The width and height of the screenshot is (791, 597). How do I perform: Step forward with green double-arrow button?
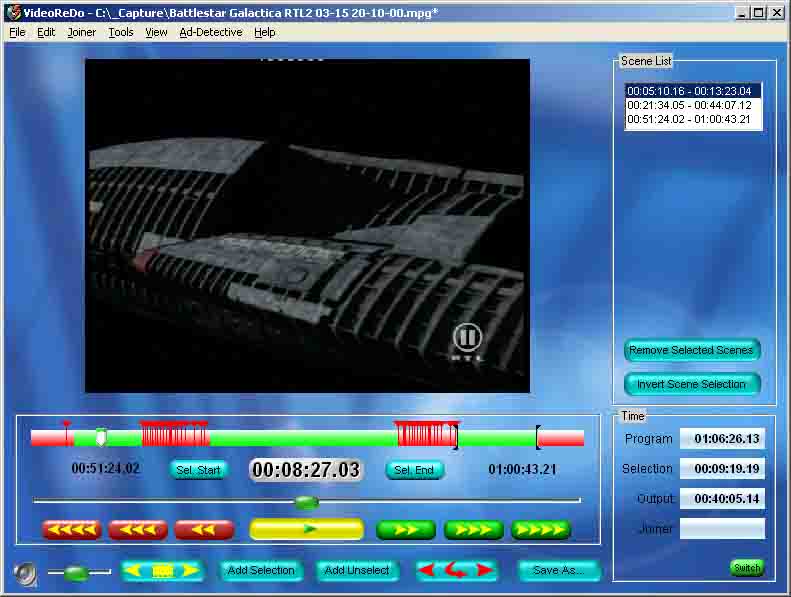(405, 530)
